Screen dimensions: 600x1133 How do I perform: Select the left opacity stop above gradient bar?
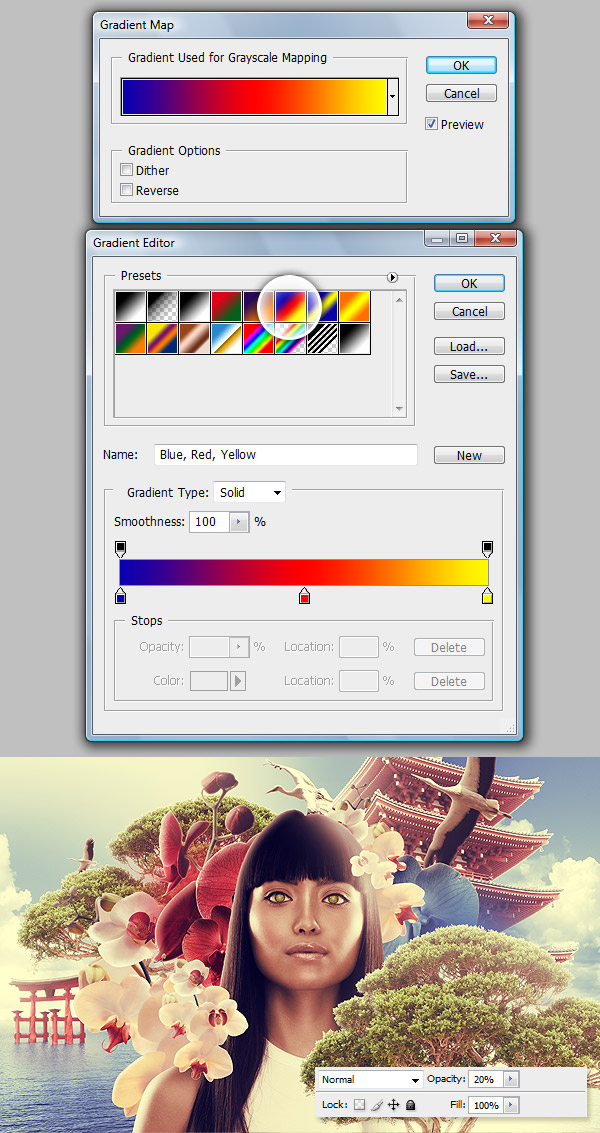tap(121, 548)
